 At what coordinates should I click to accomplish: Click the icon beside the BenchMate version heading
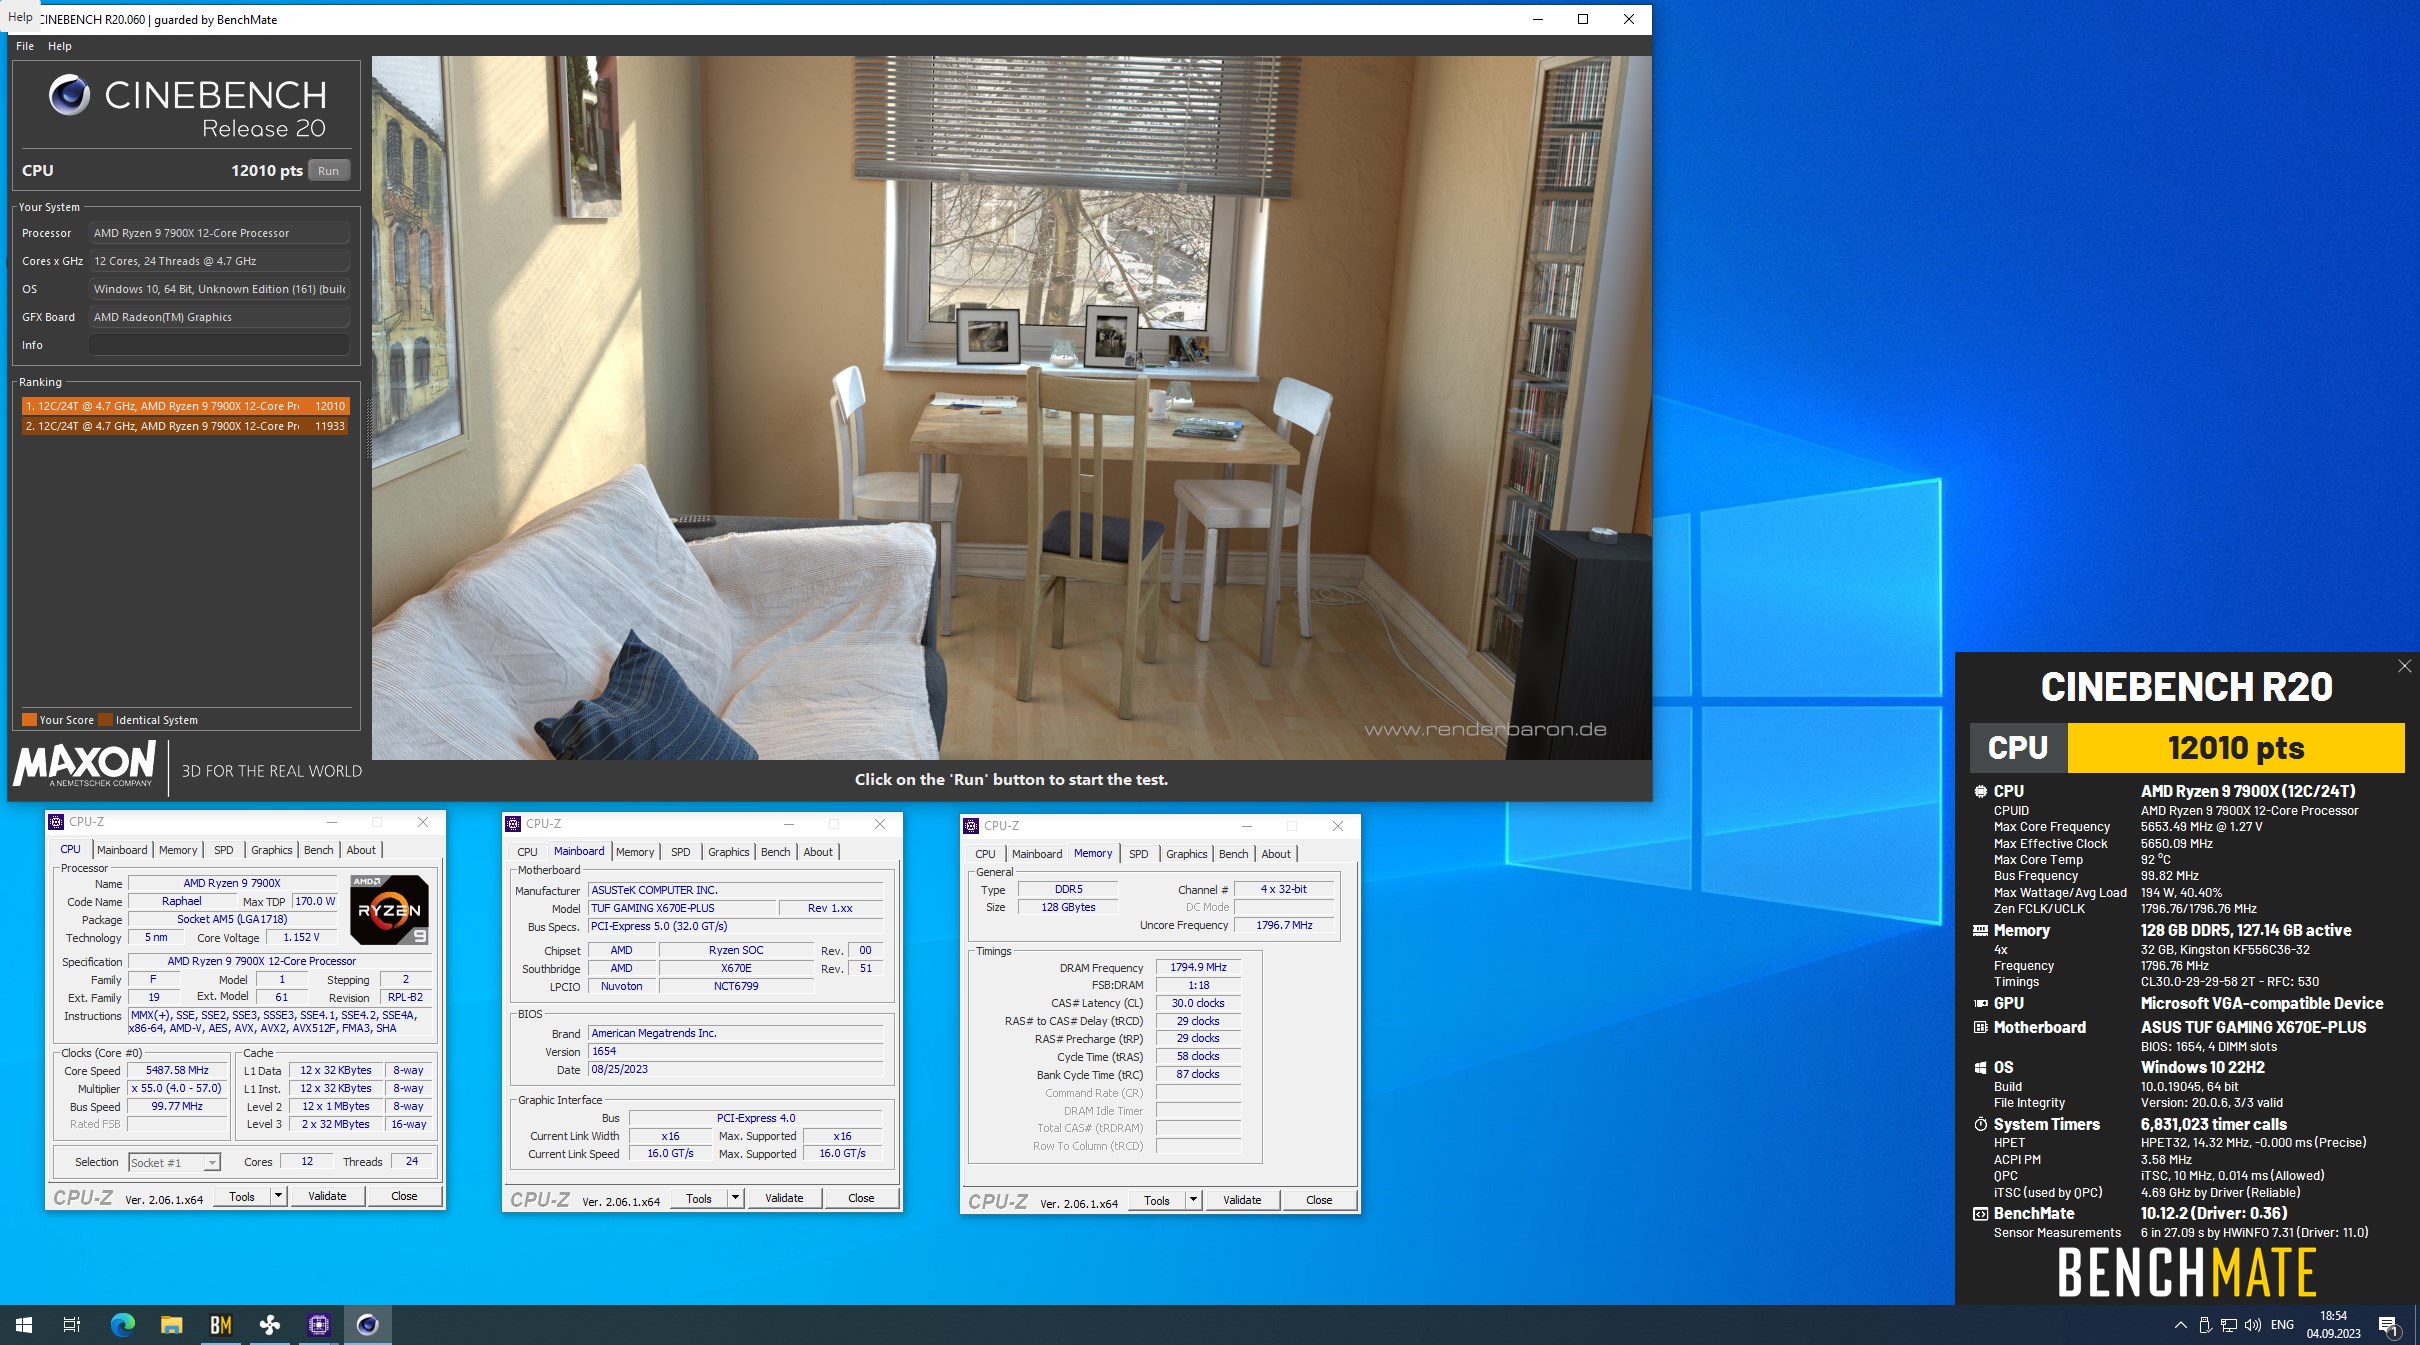(x=1980, y=1213)
